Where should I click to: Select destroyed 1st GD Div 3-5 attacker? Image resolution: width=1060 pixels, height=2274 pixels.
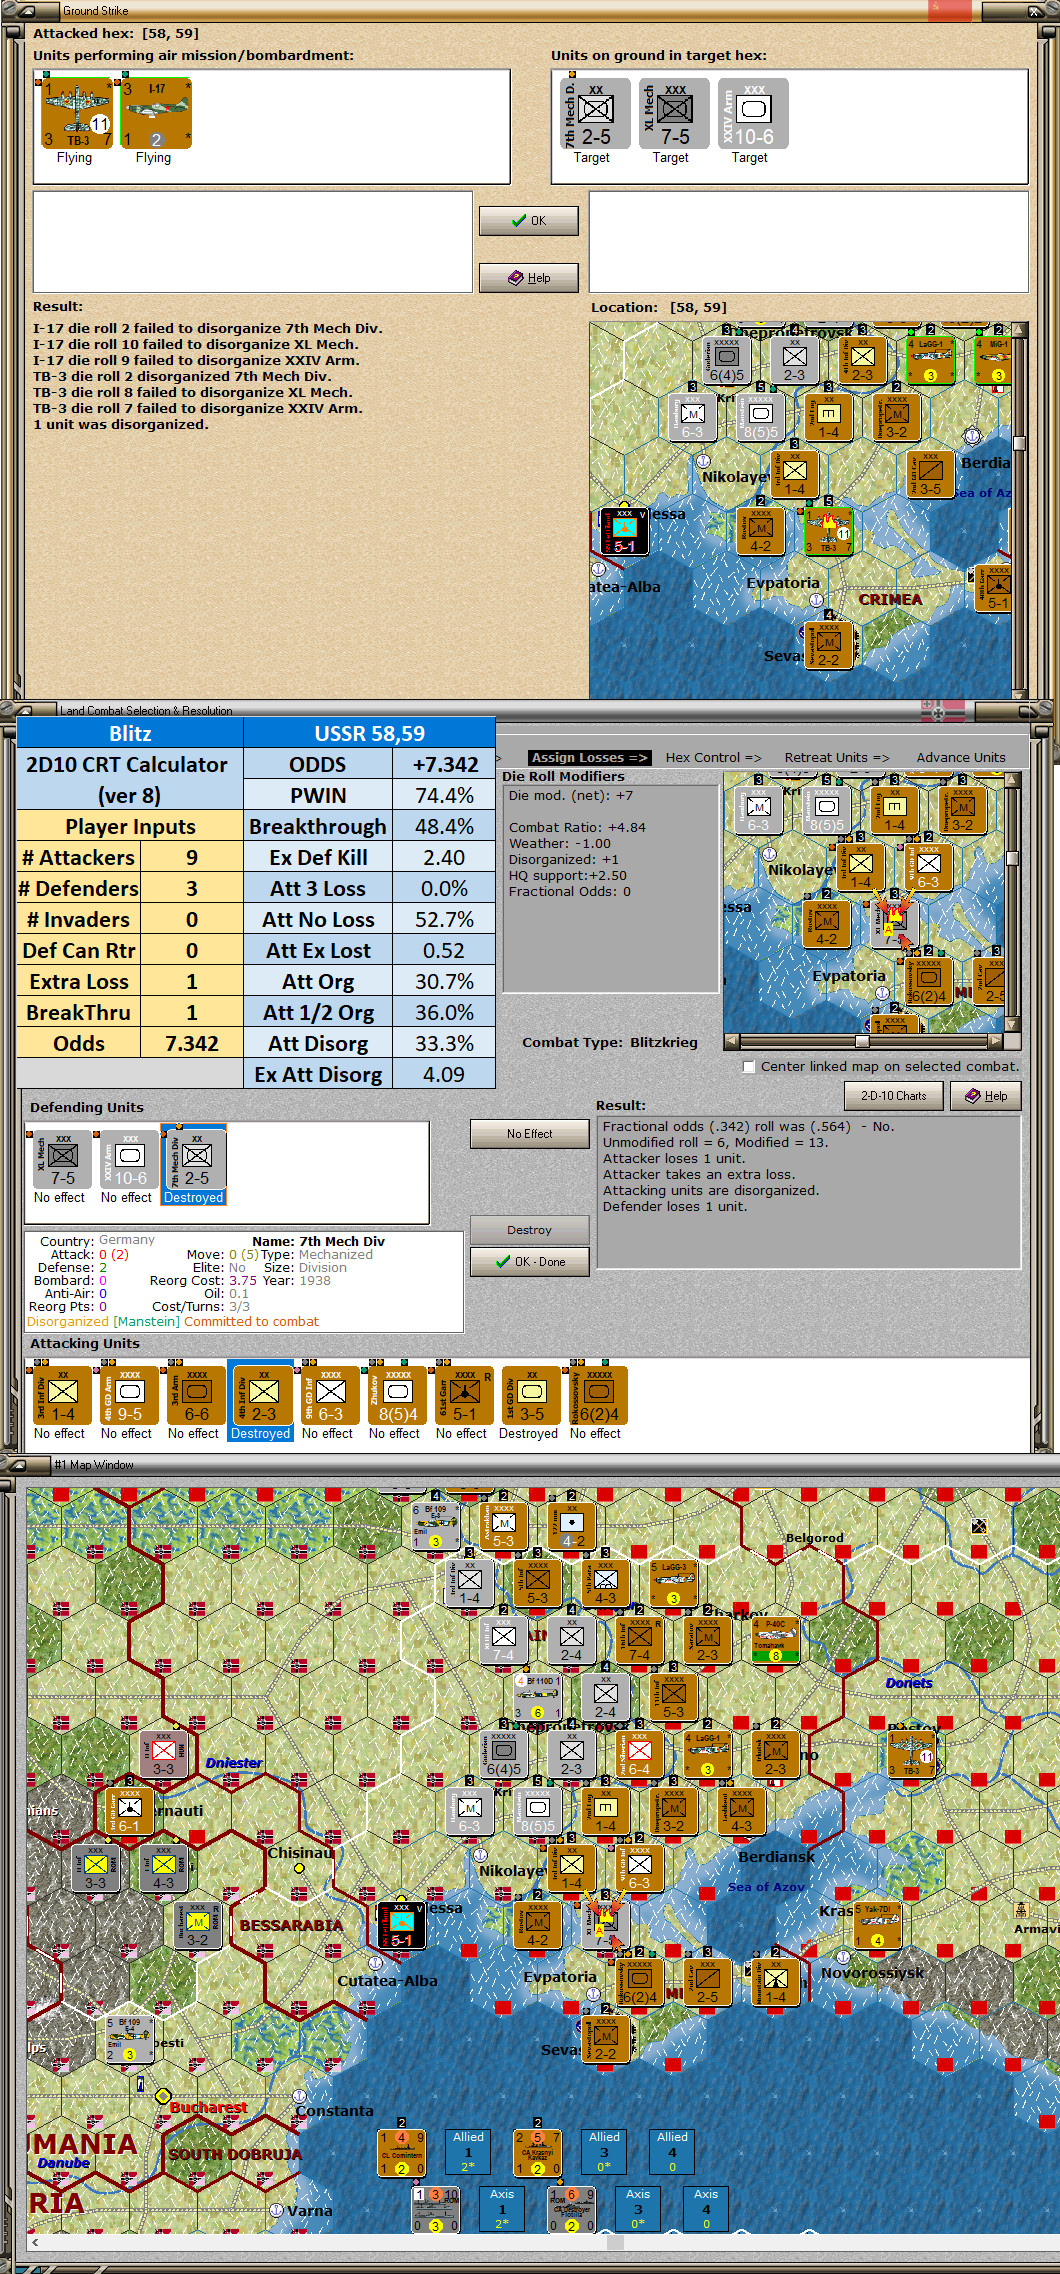pyautogui.click(x=530, y=1394)
